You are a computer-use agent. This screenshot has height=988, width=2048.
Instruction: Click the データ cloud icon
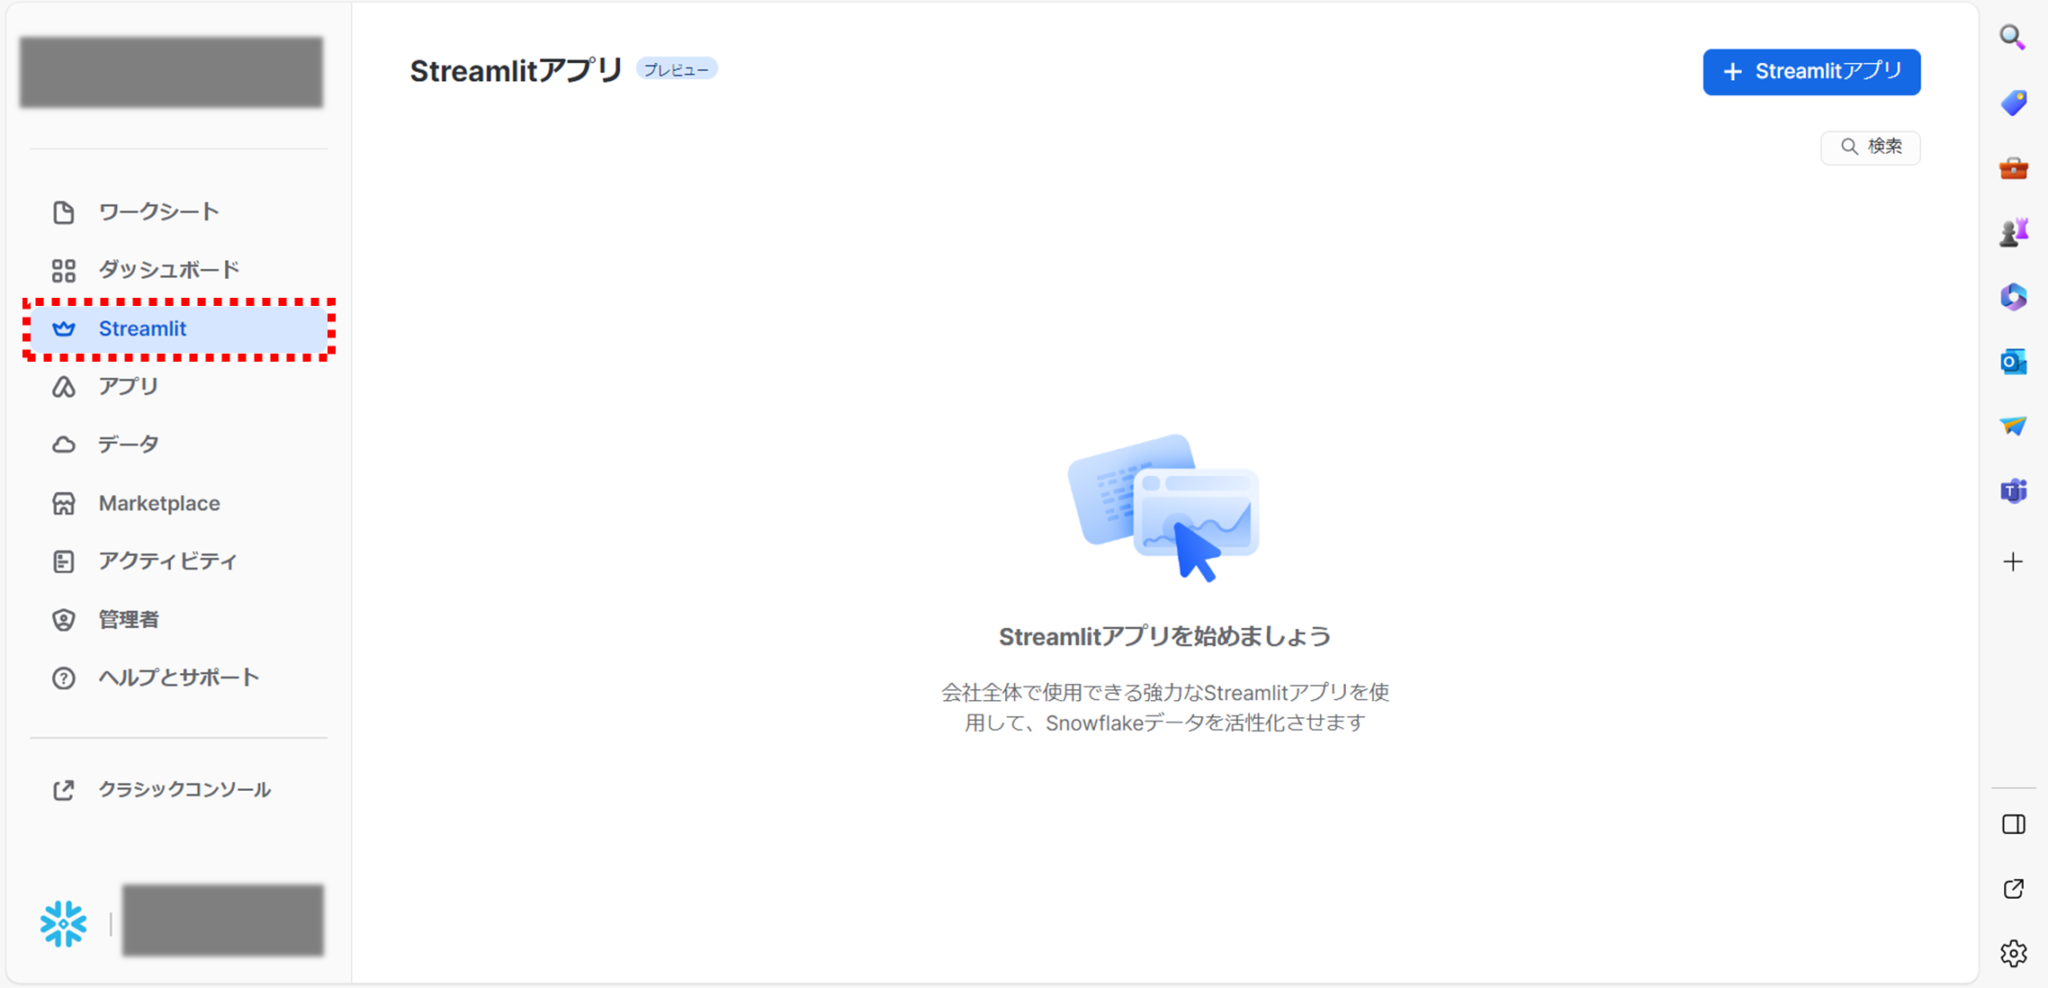point(63,444)
